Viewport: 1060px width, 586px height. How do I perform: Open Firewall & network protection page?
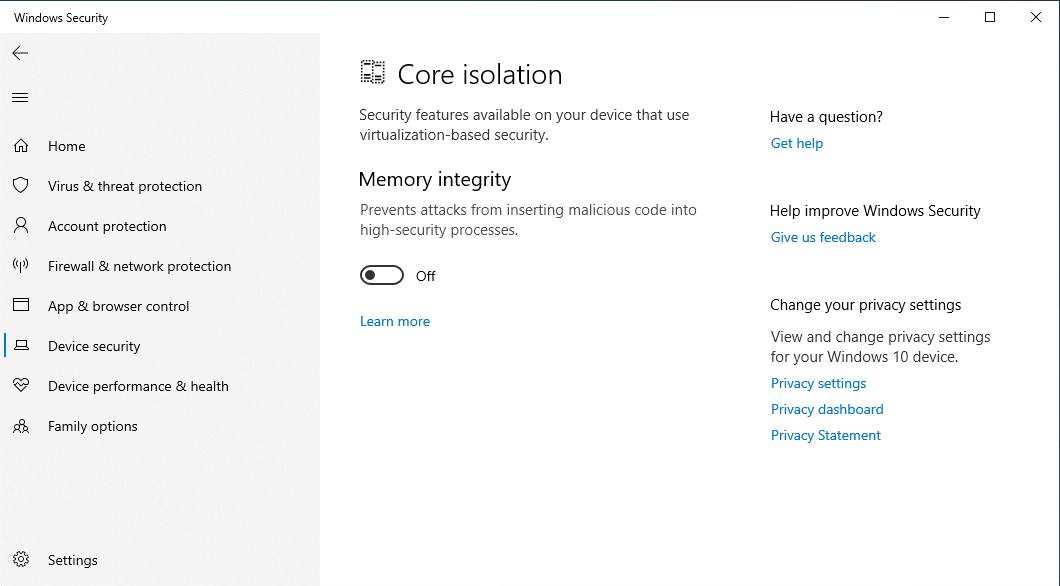pos(139,266)
